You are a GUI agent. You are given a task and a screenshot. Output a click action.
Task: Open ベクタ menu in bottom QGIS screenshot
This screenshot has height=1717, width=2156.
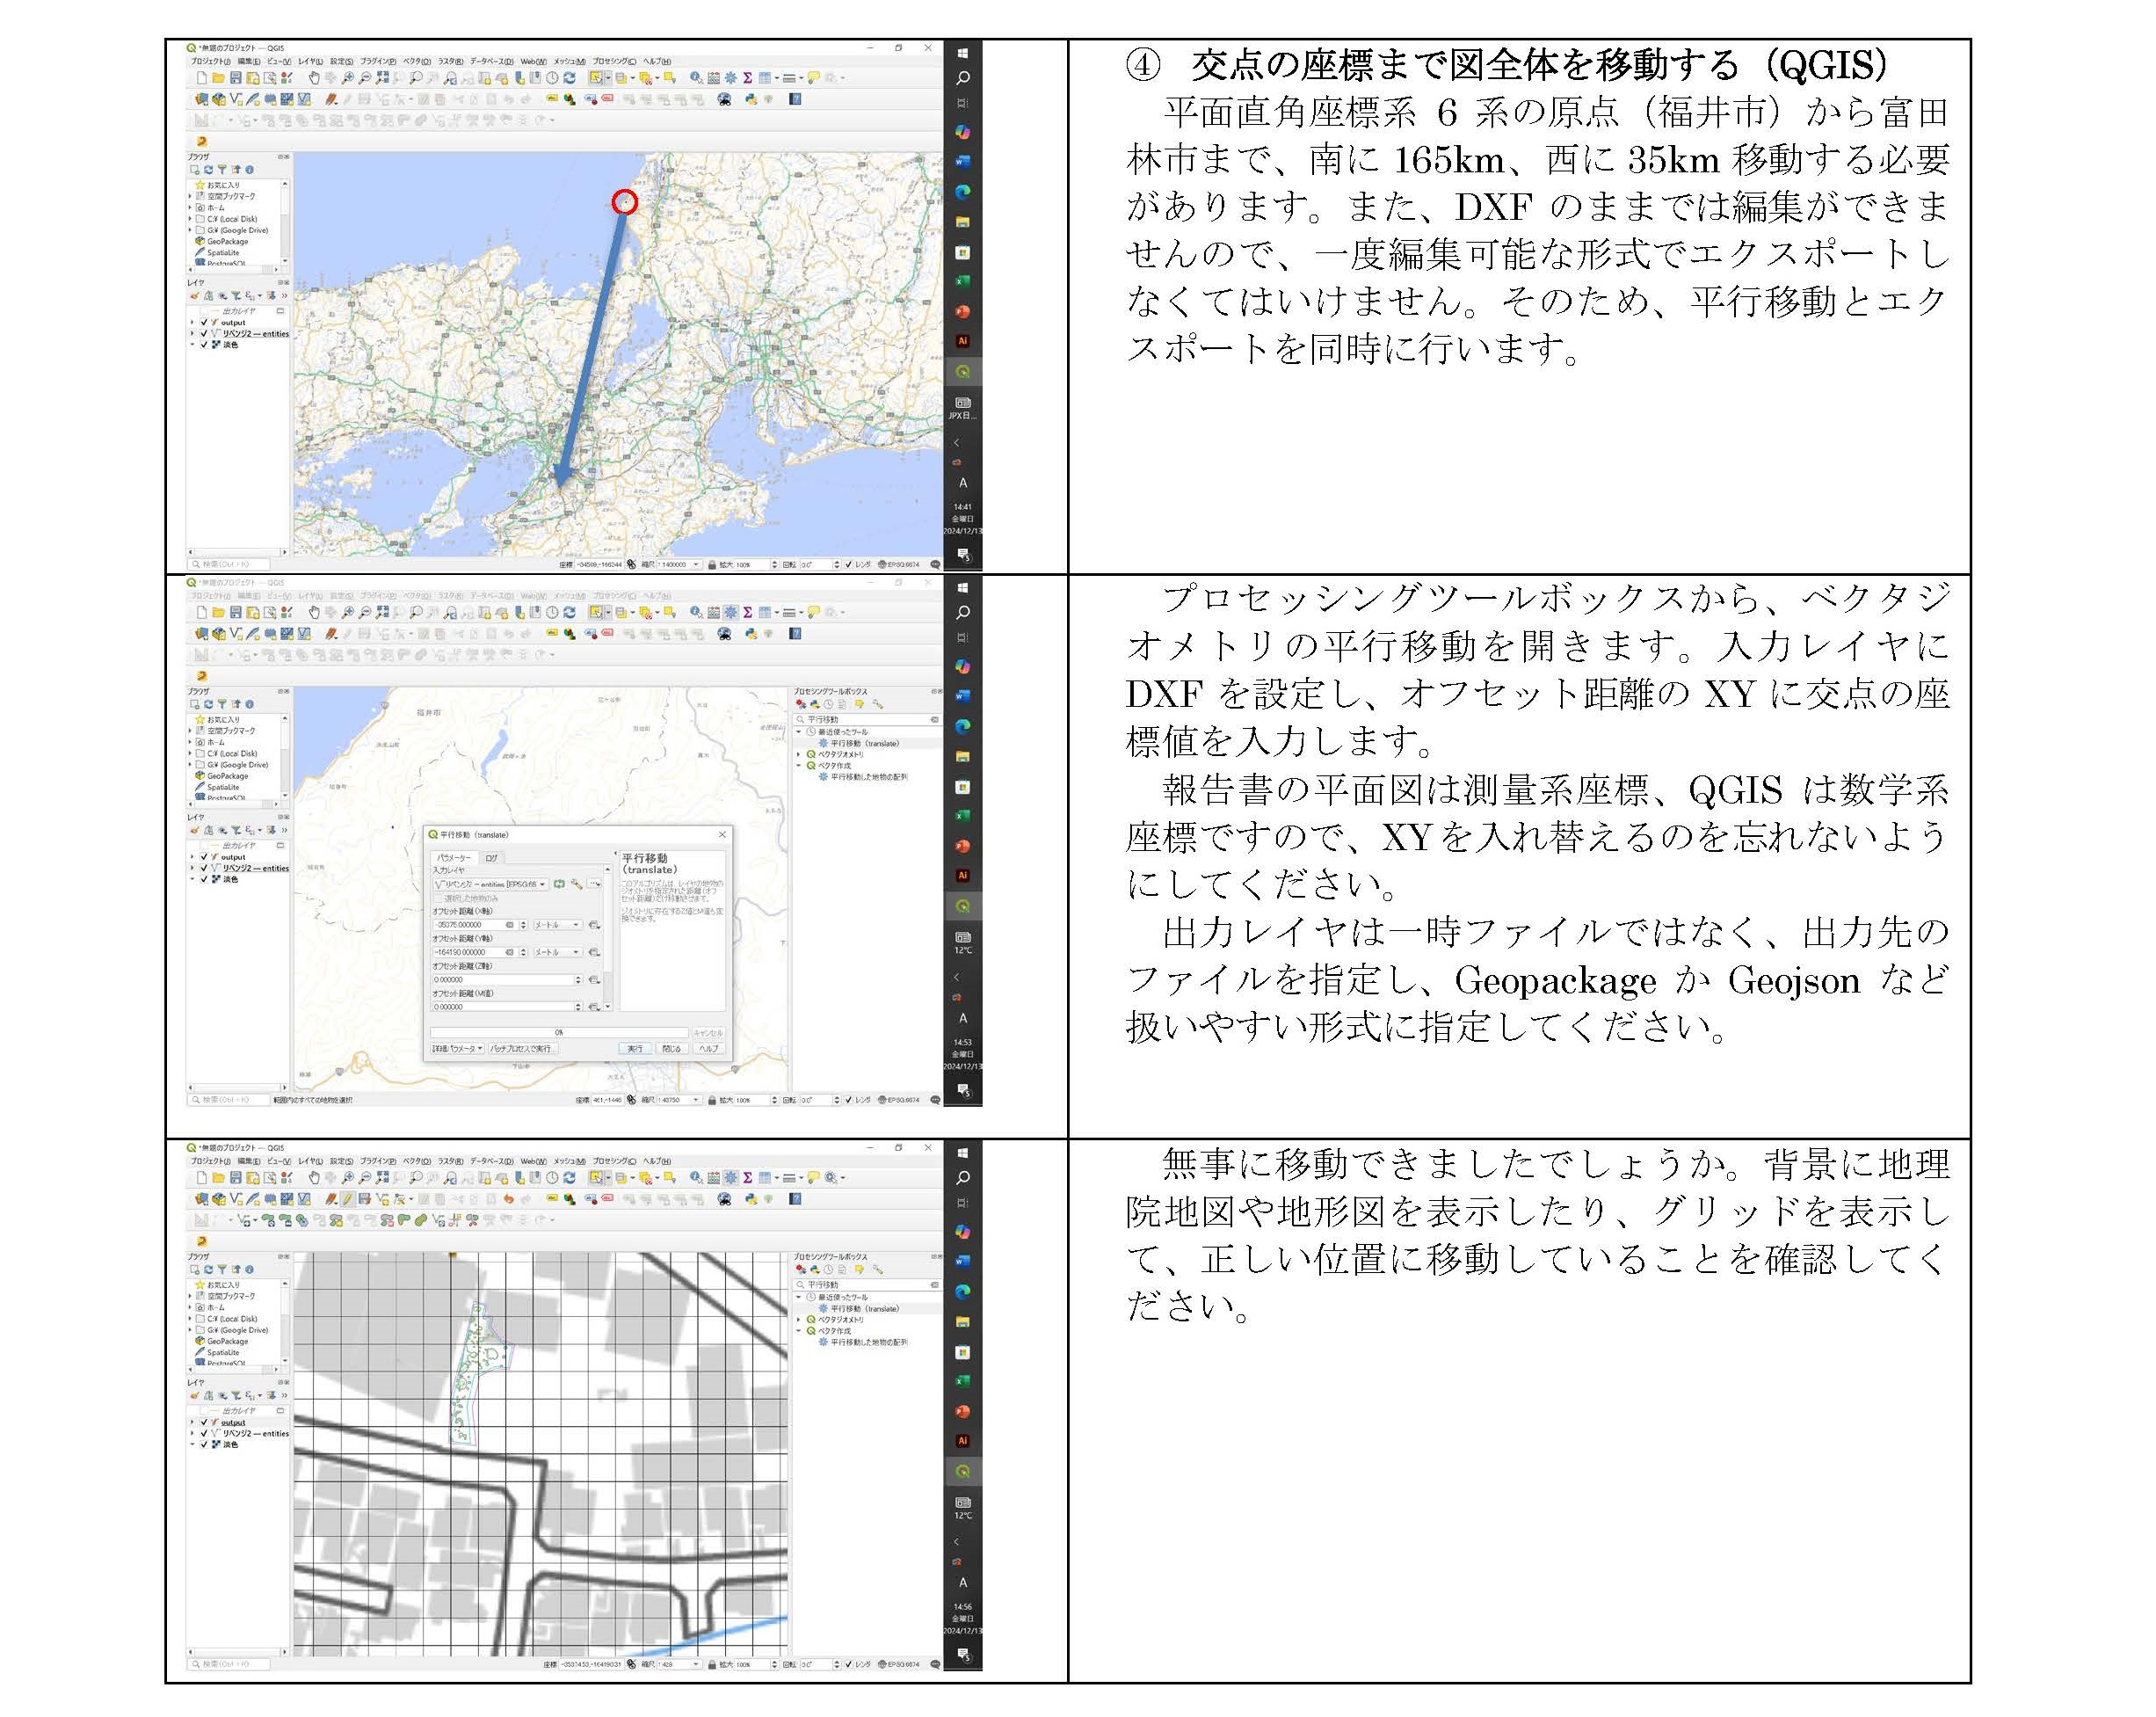click(x=415, y=1161)
